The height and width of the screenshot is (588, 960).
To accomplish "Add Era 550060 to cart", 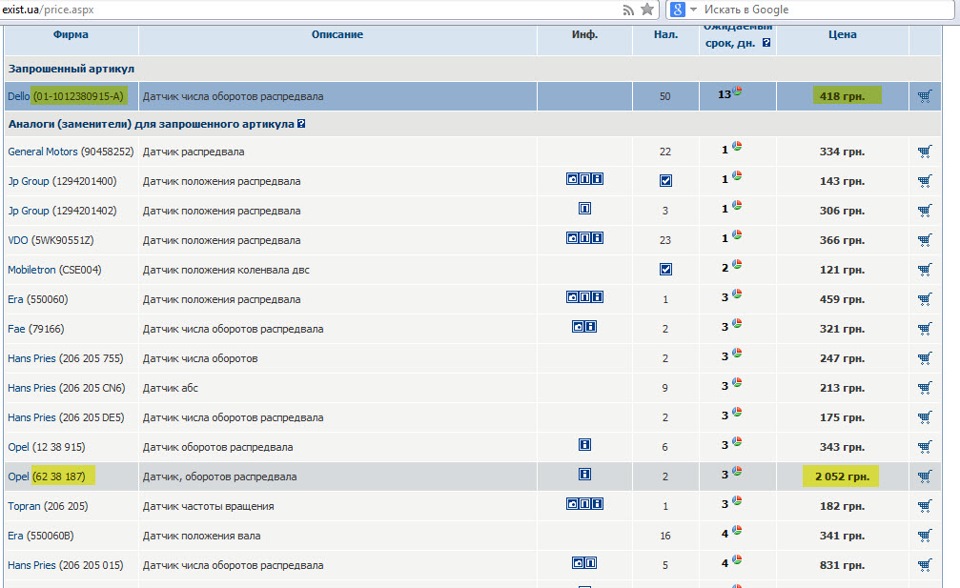I will (x=924, y=299).
